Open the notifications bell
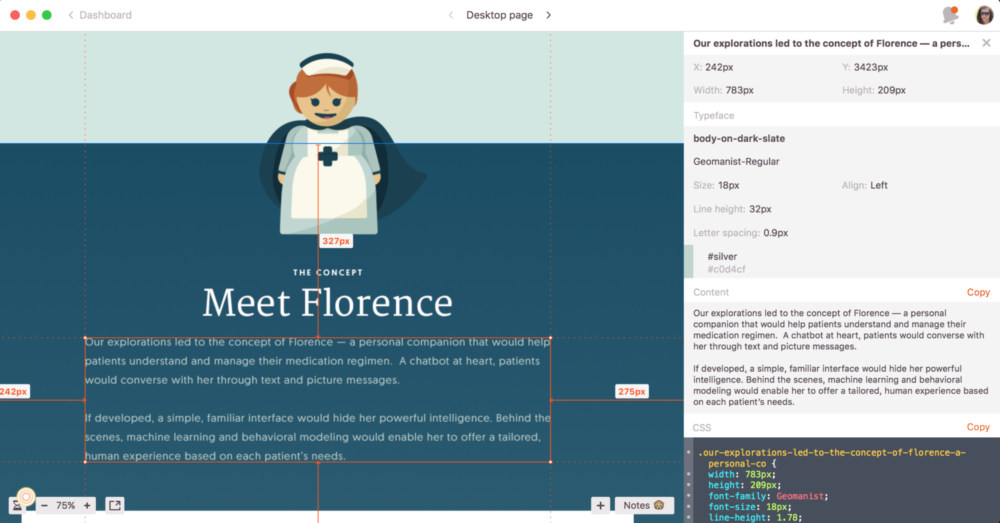The width and height of the screenshot is (1000, 523). 950,15
